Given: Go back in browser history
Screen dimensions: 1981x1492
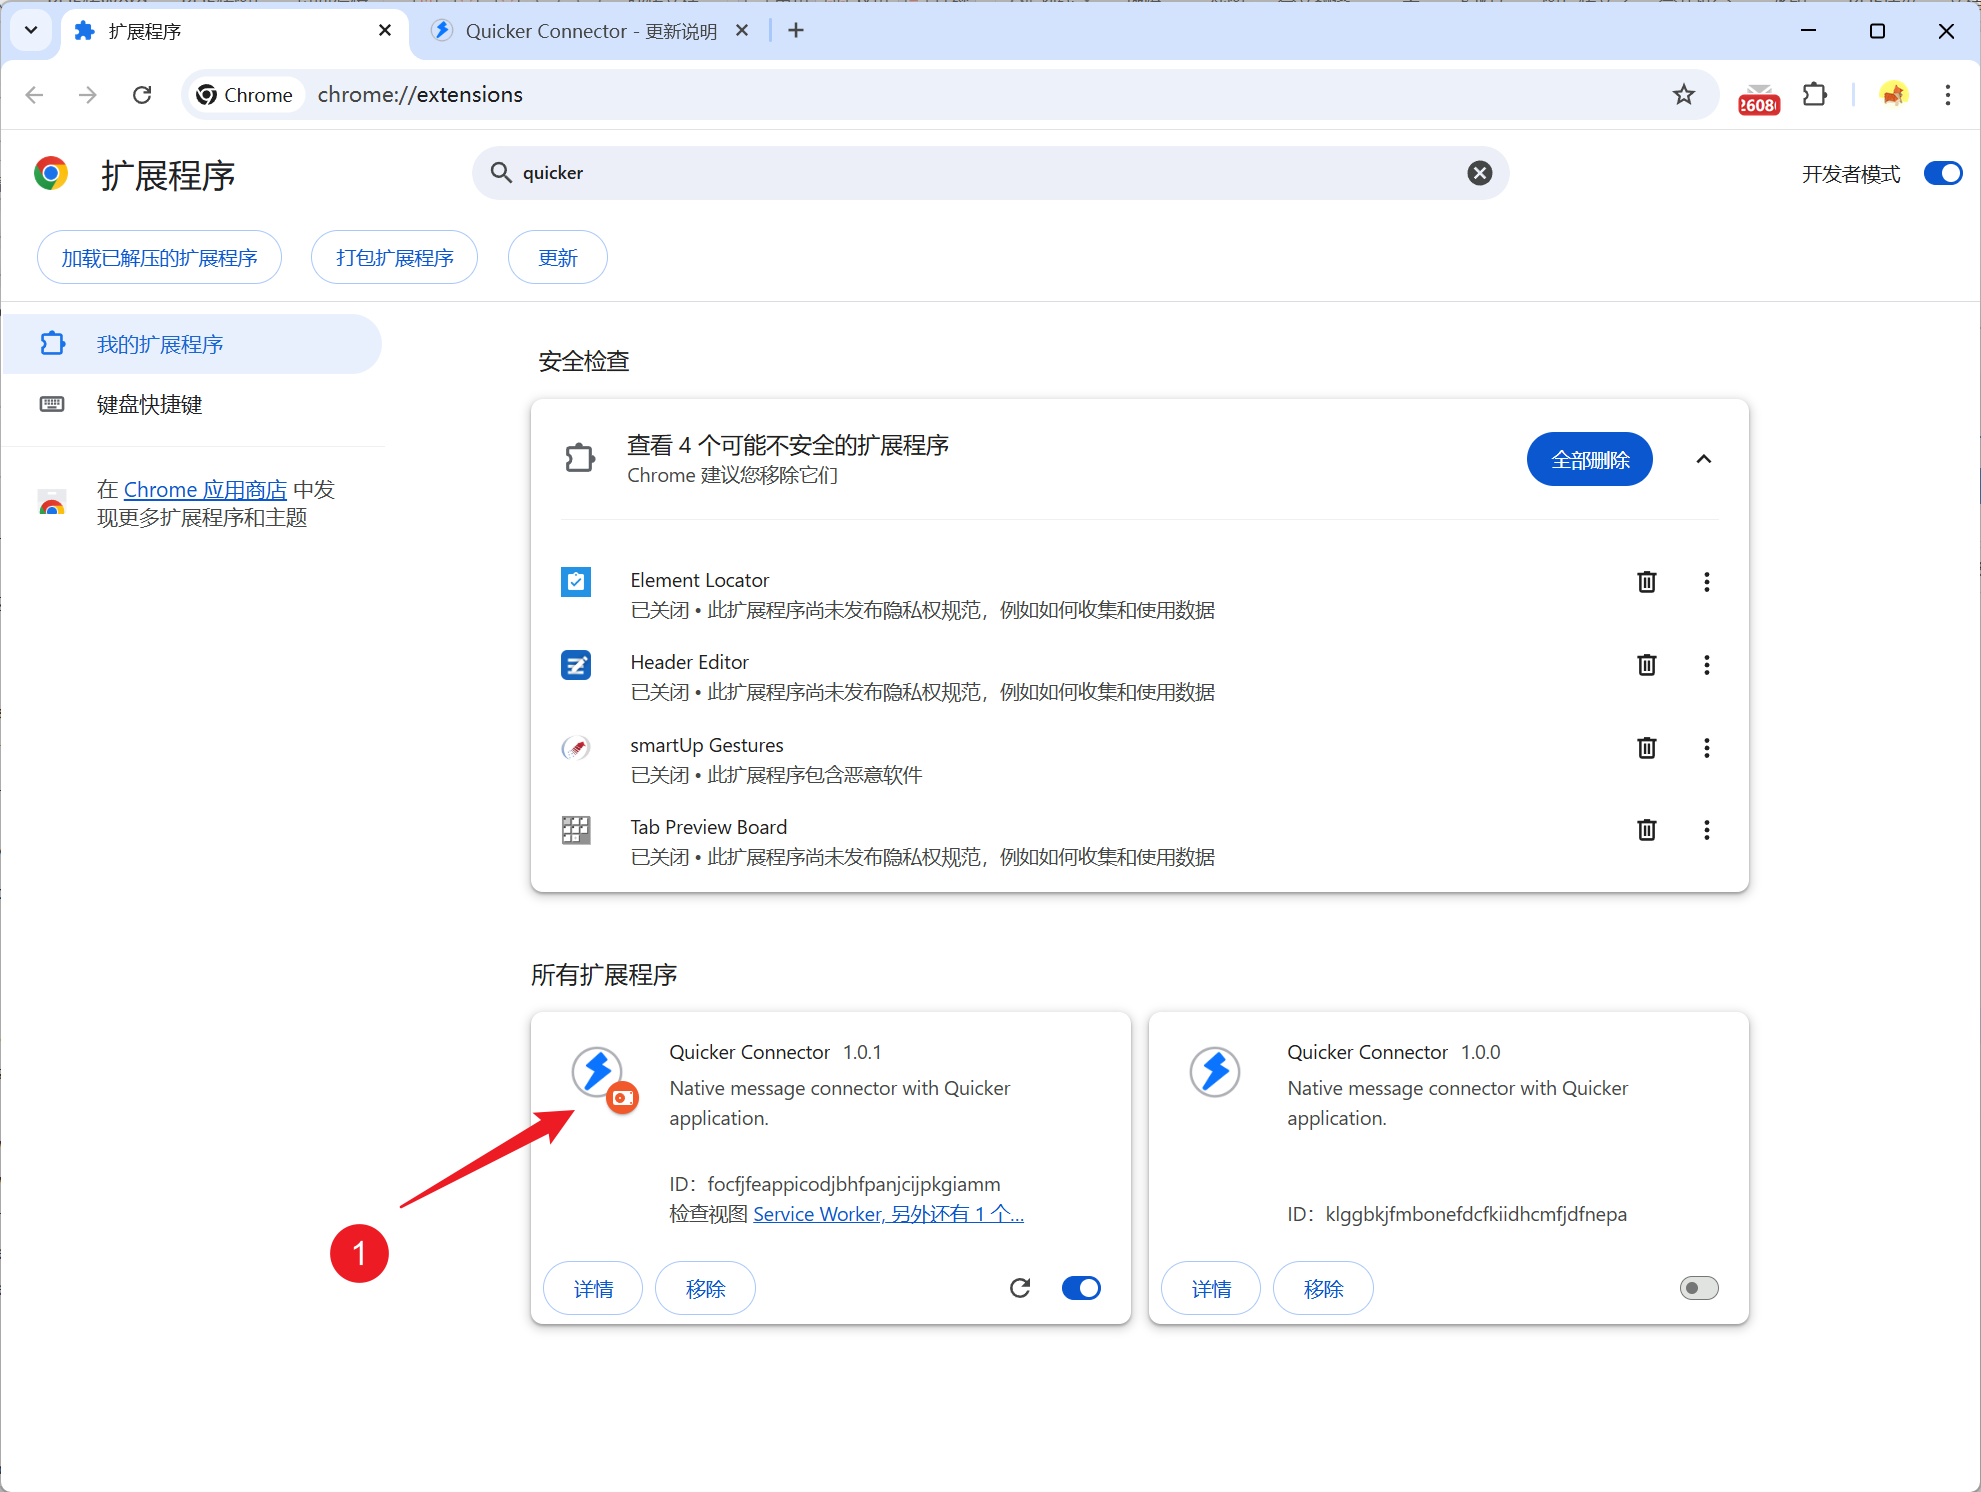Looking at the screenshot, I should tap(35, 95).
